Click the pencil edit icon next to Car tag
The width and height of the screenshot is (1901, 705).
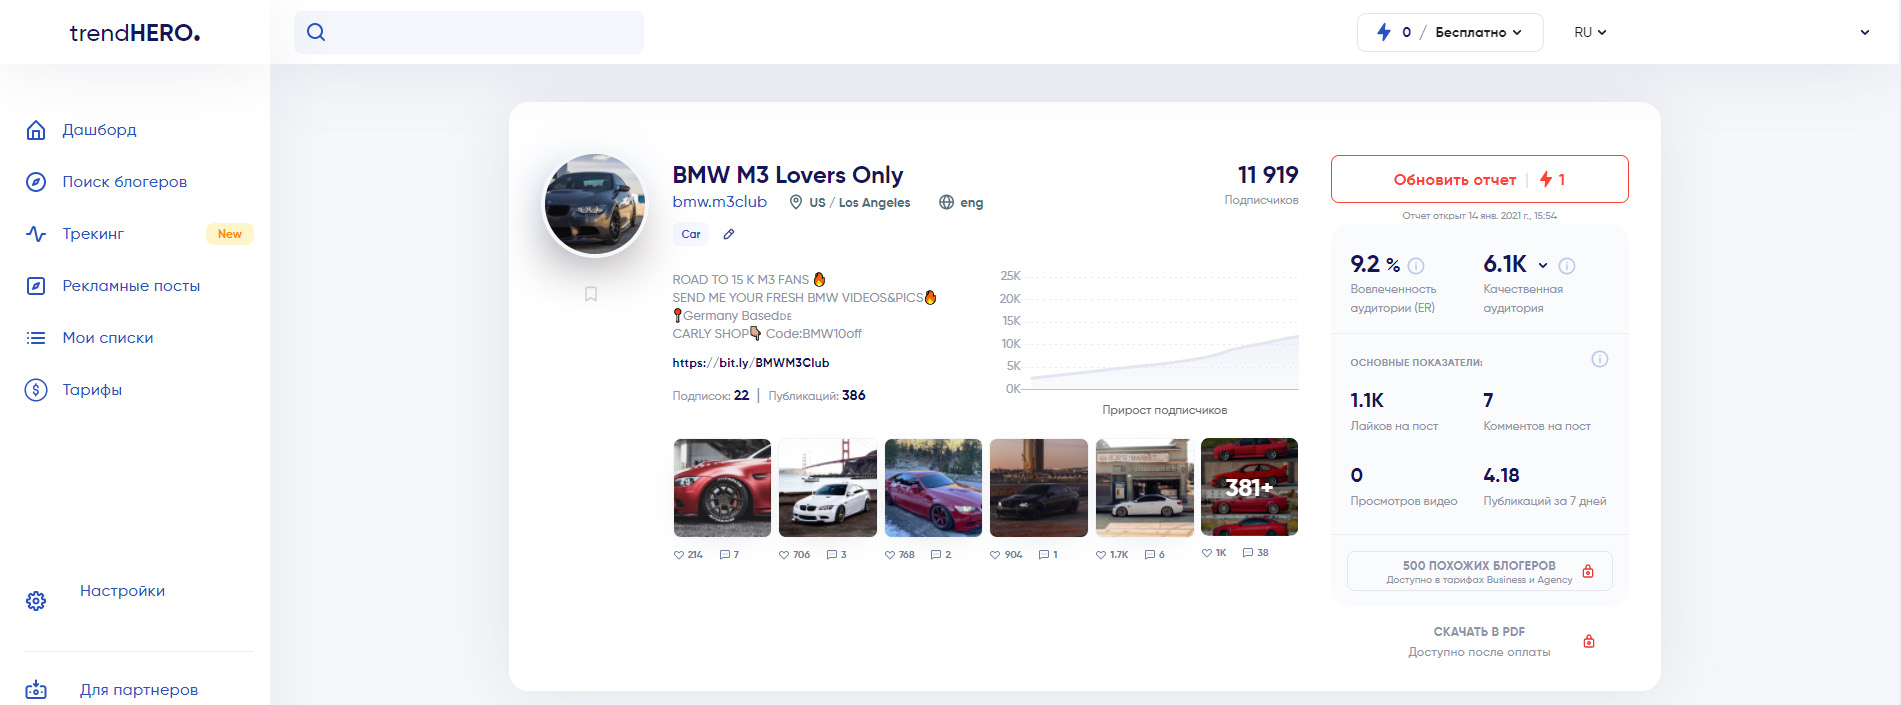coord(729,234)
